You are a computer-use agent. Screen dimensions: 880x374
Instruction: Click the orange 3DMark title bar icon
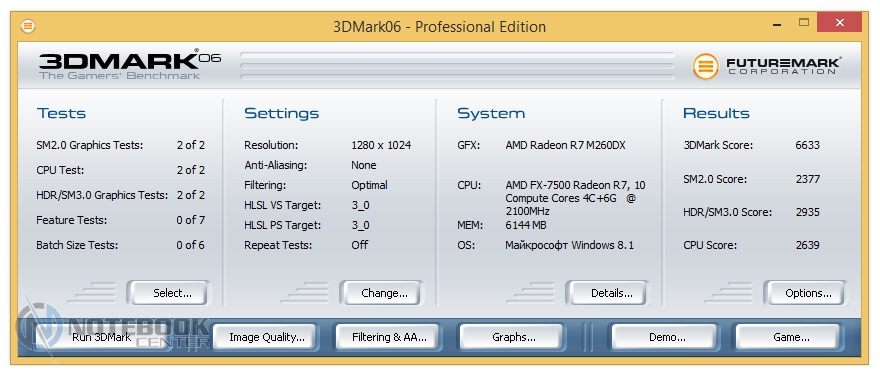click(28, 26)
